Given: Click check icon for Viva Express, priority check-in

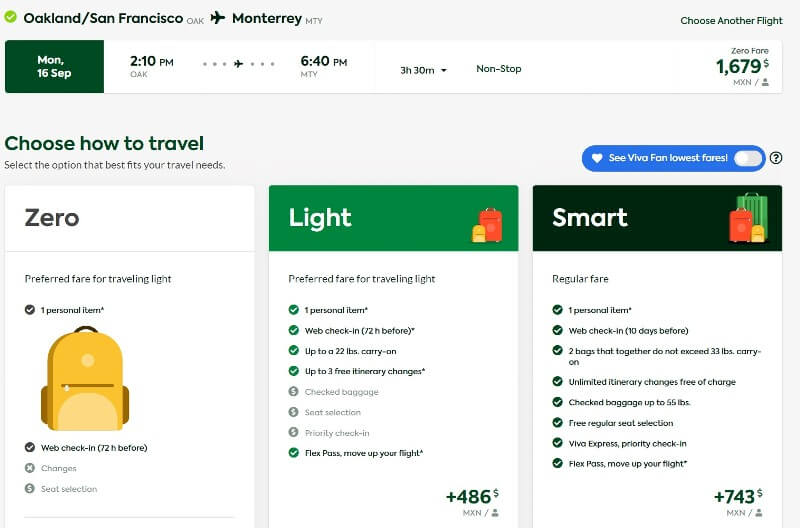Looking at the screenshot, I should click(x=557, y=443).
